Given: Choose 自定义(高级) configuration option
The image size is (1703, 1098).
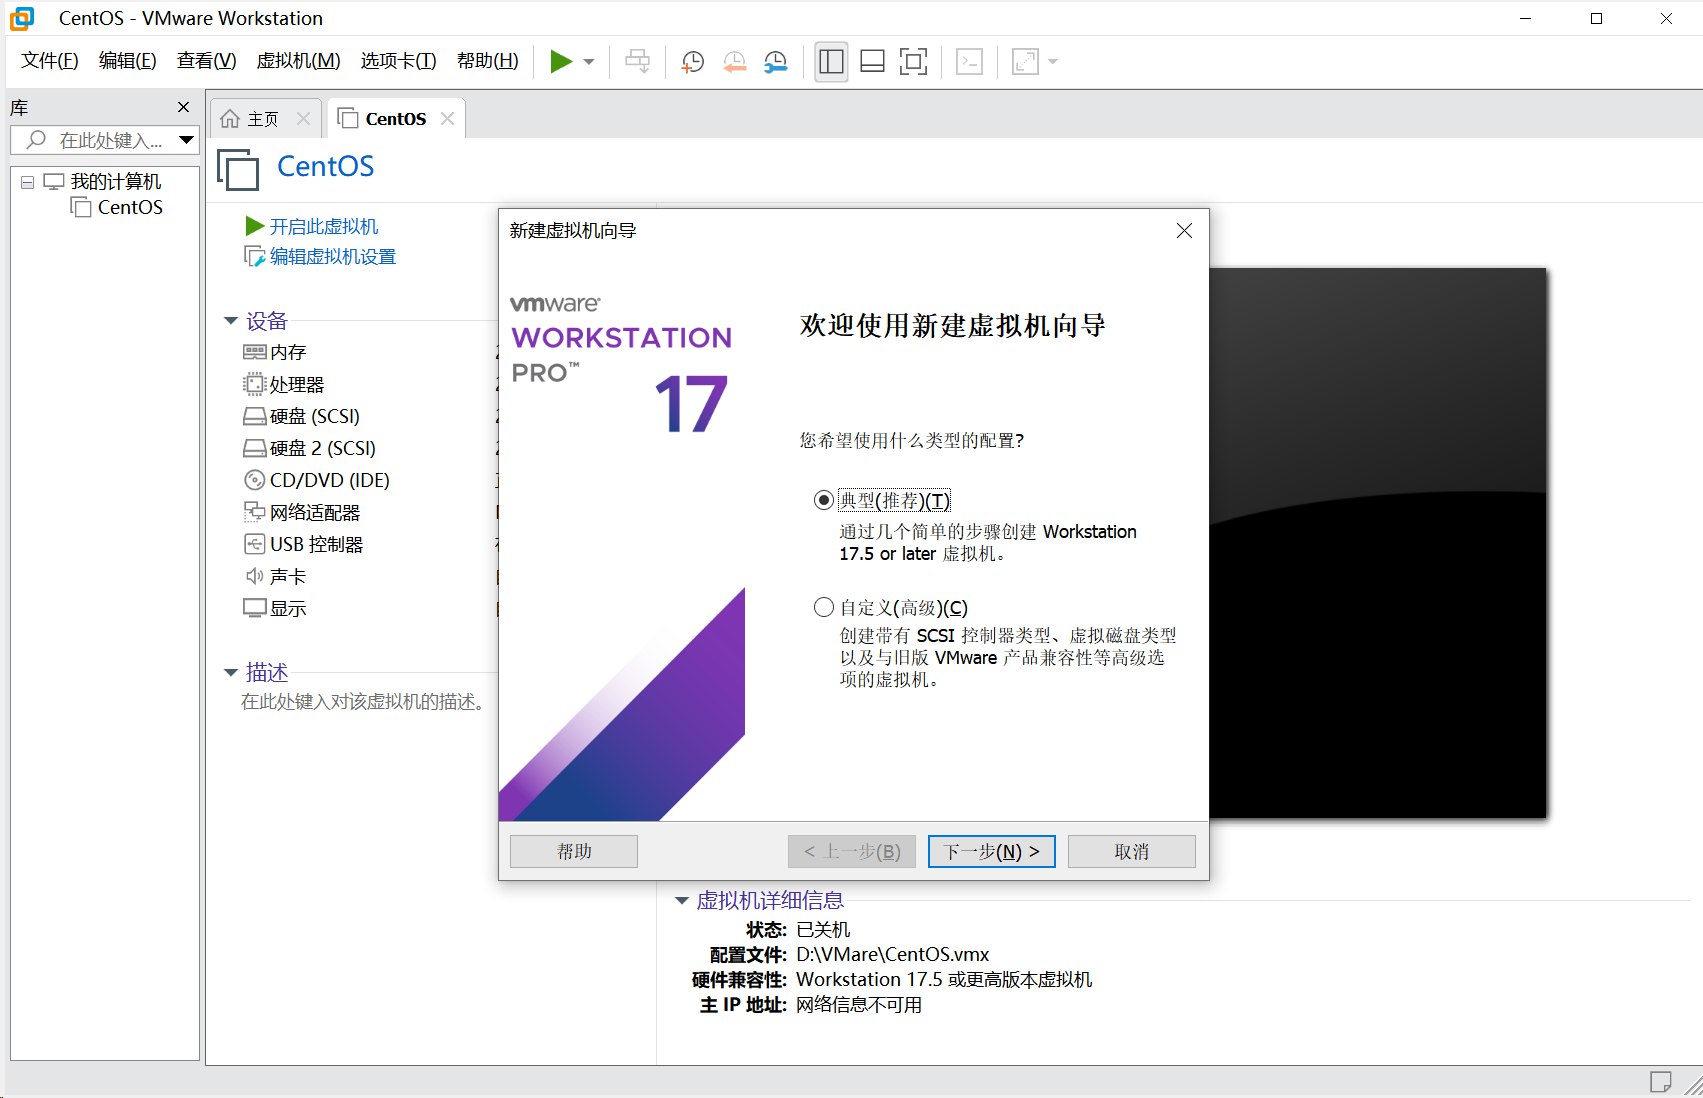Looking at the screenshot, I should point(823,607).
